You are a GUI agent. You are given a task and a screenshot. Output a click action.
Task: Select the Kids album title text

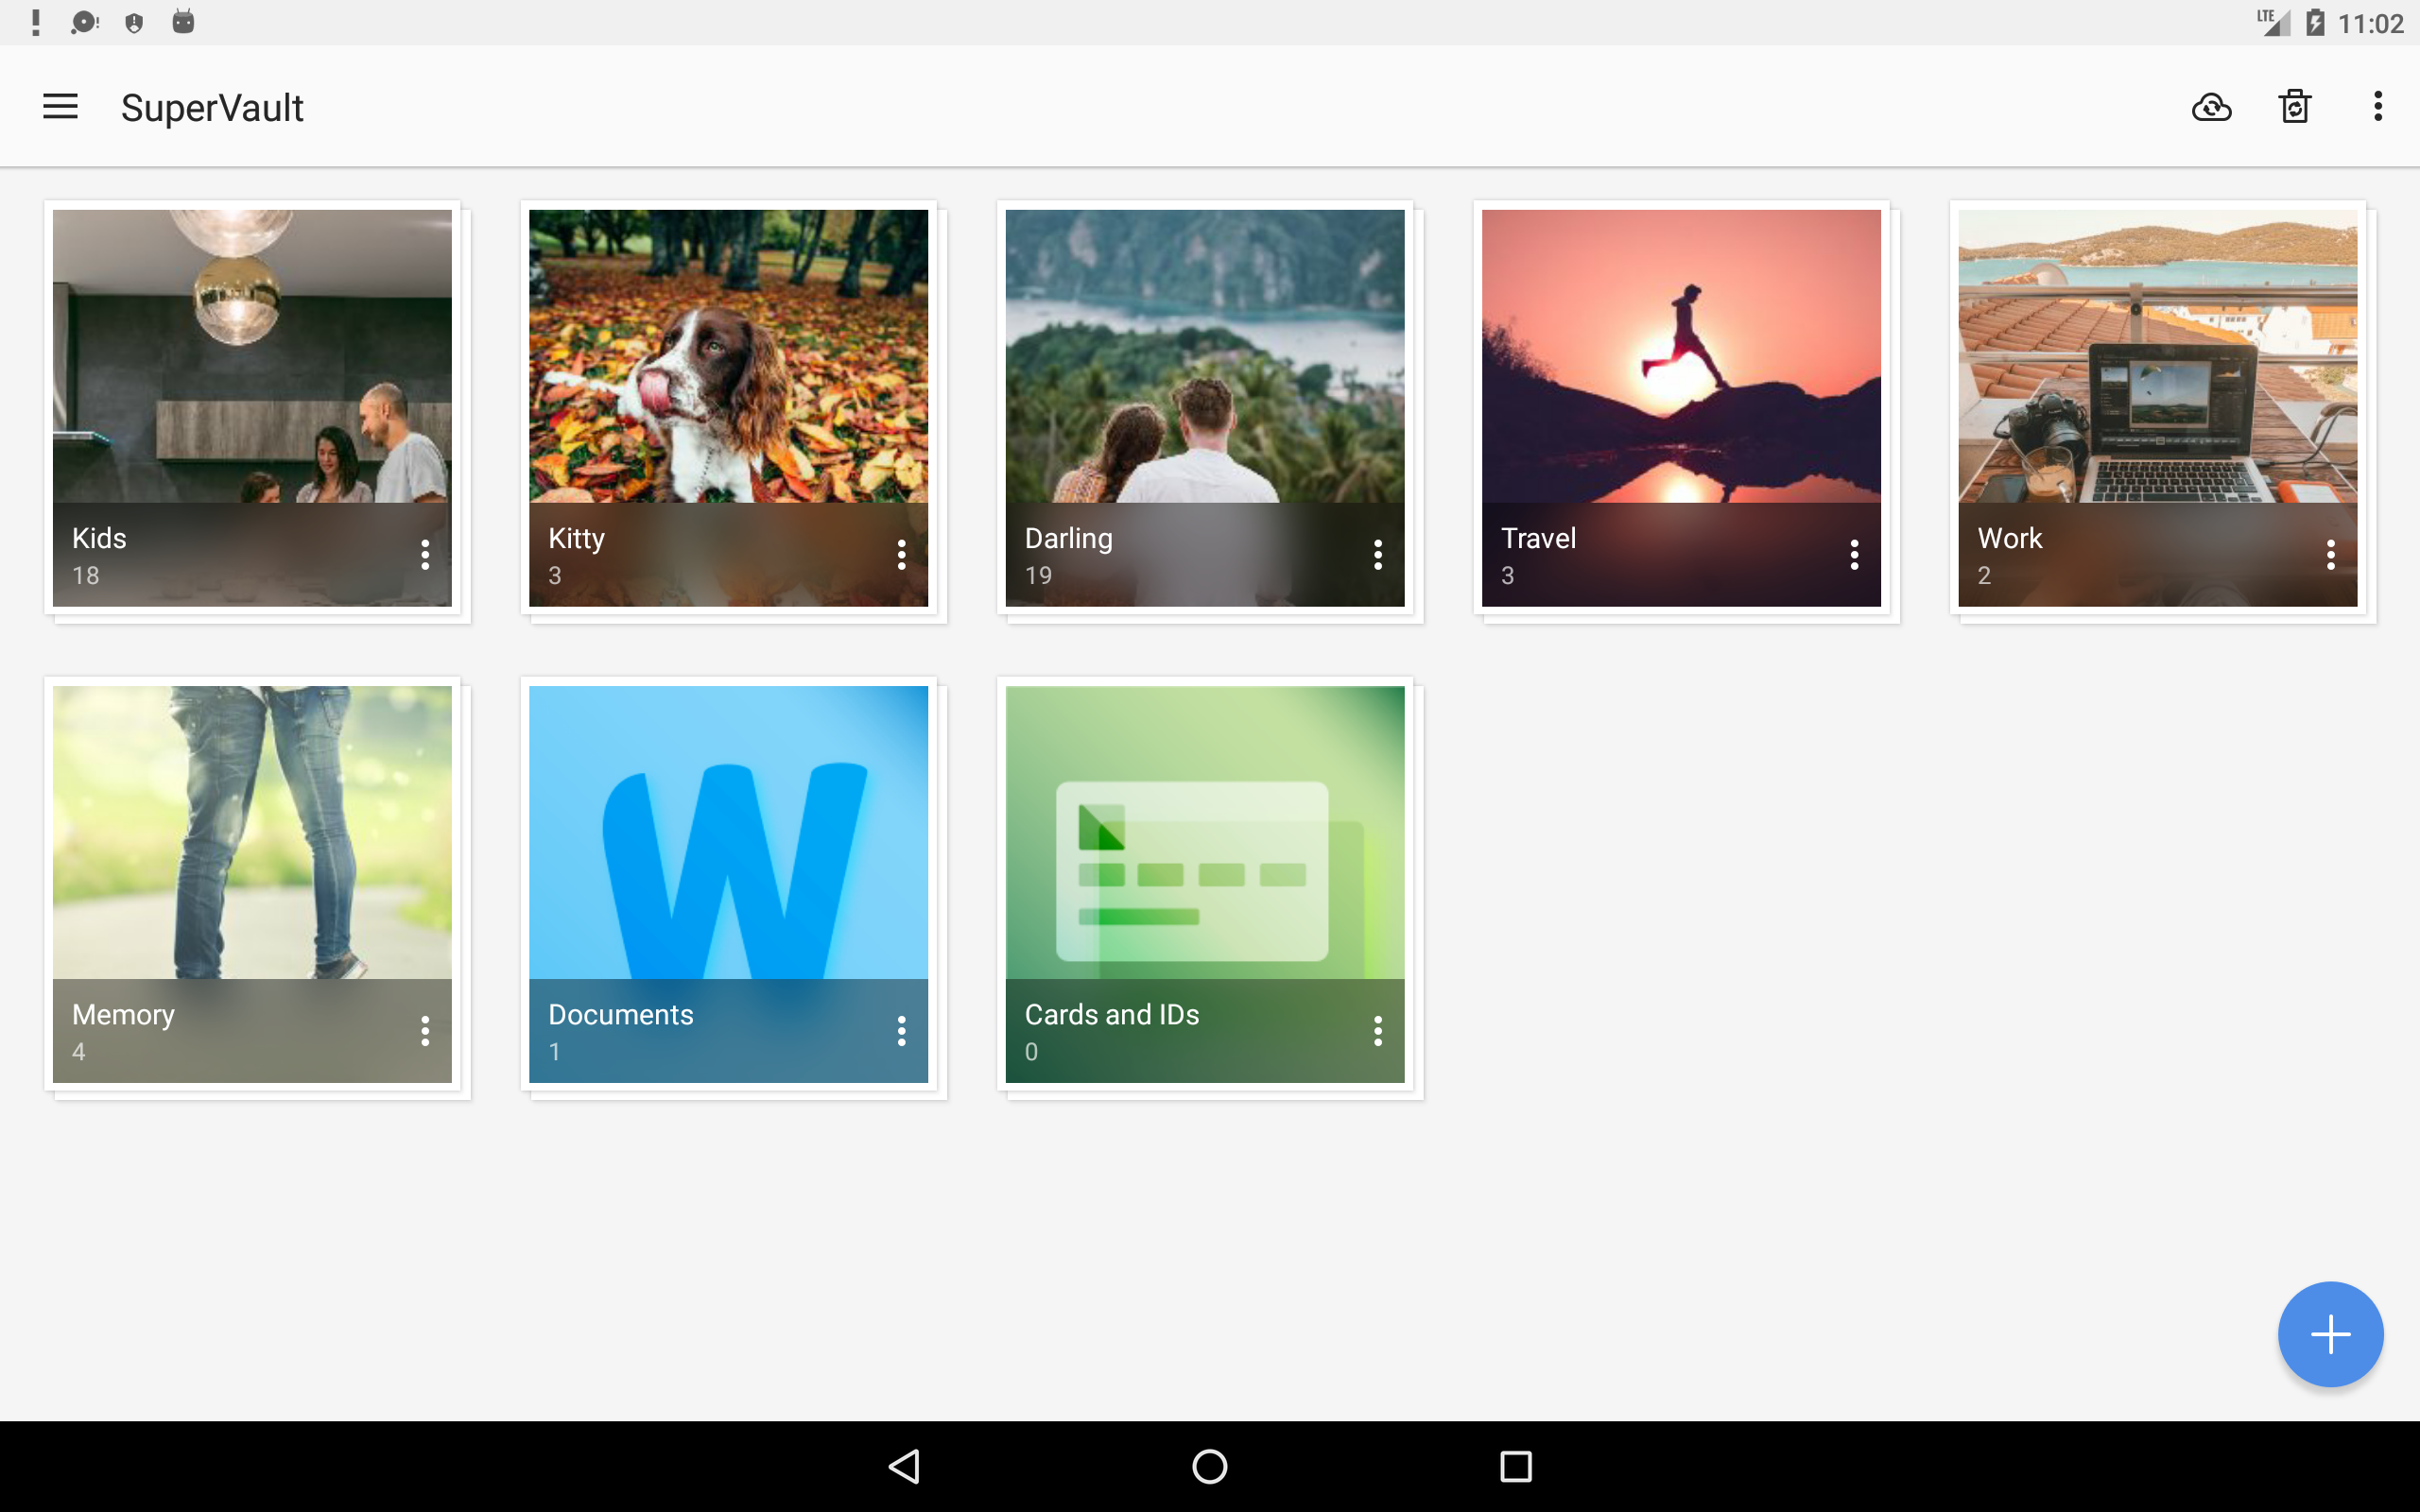(x=99, y=538)
